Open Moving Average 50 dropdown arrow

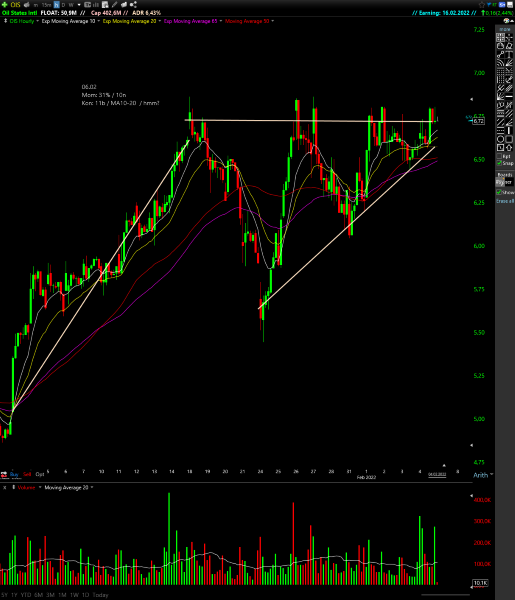click(272, 21)
